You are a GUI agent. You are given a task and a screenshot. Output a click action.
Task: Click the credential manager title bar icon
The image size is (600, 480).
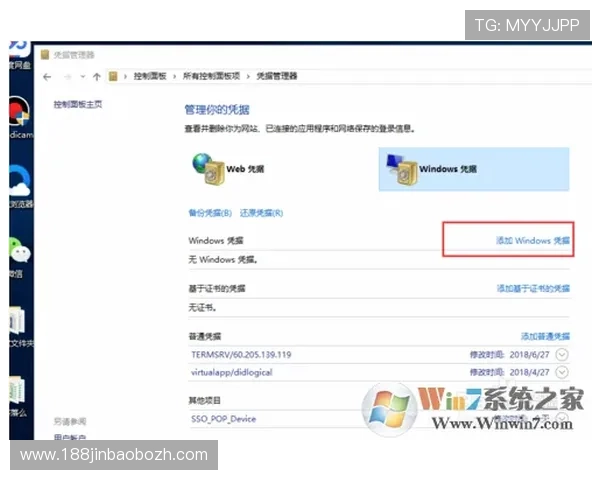pos(45,55)
